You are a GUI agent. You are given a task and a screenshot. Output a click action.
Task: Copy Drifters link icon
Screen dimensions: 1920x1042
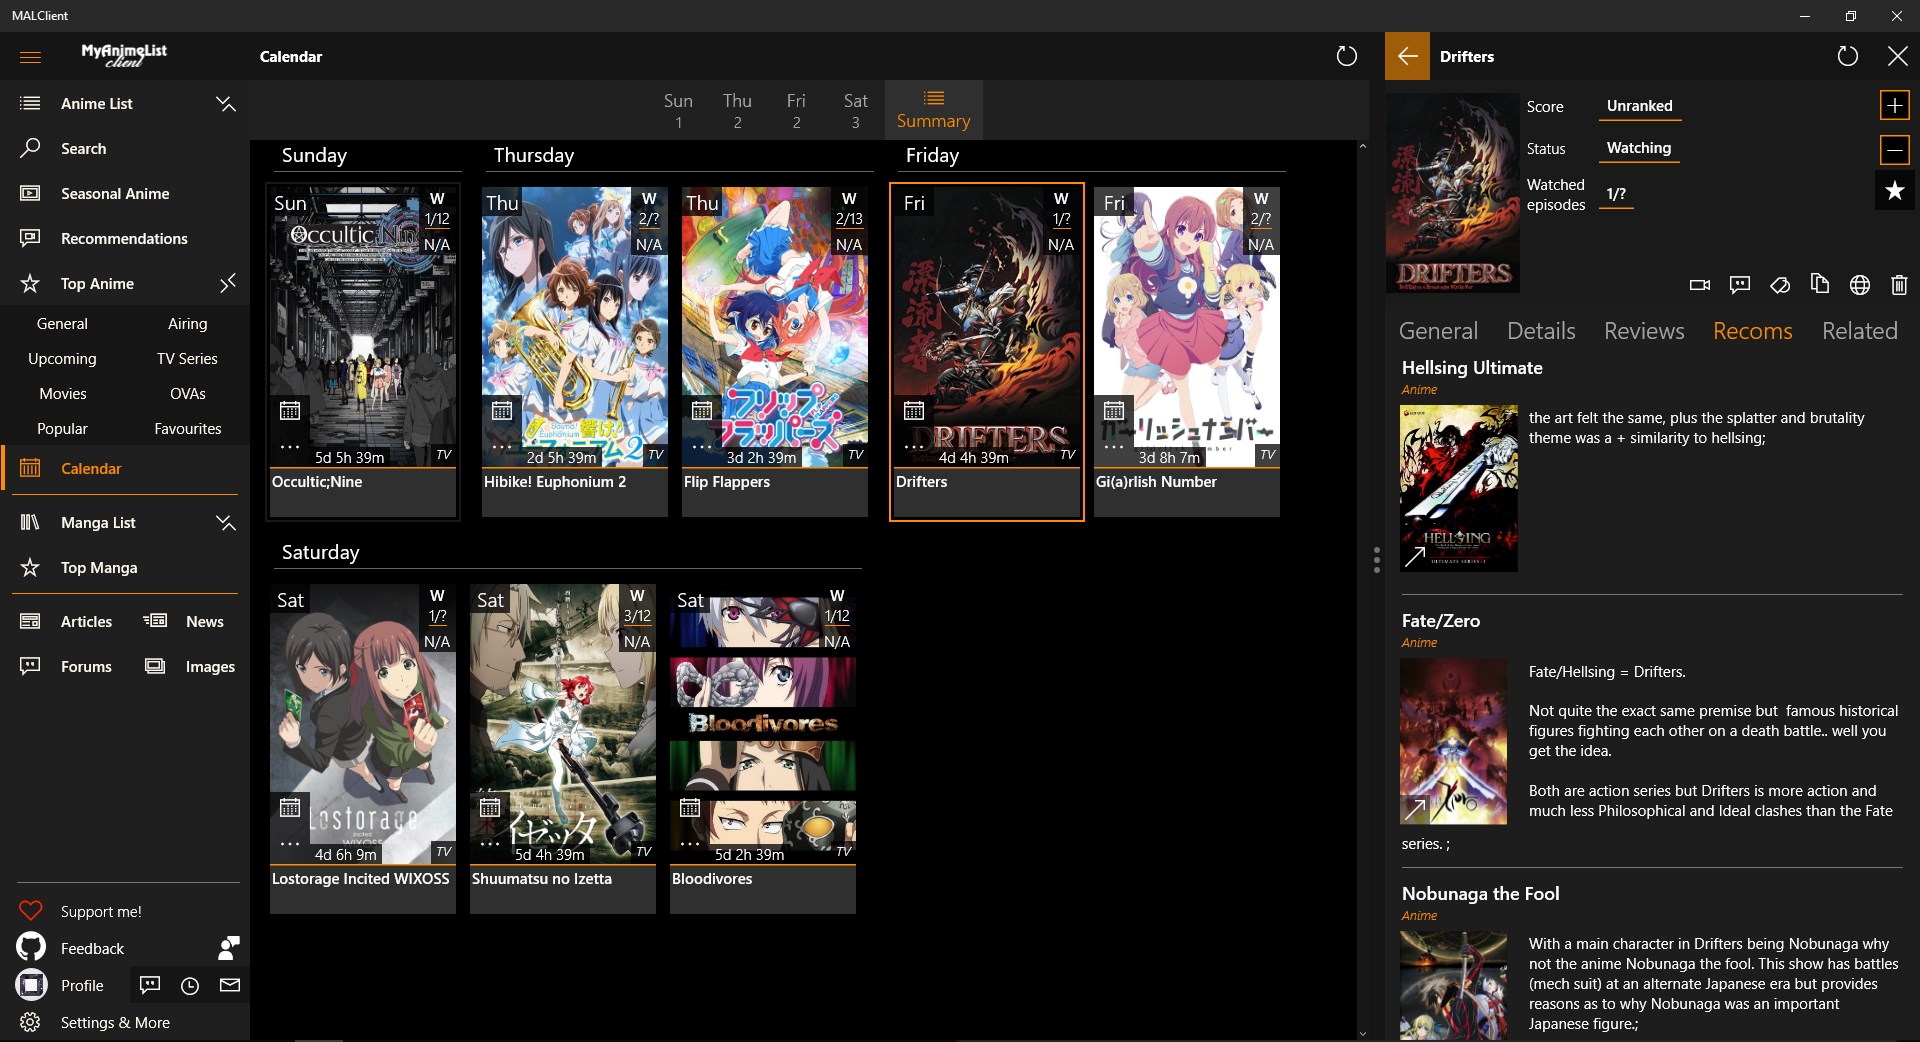pos(1820,285)
